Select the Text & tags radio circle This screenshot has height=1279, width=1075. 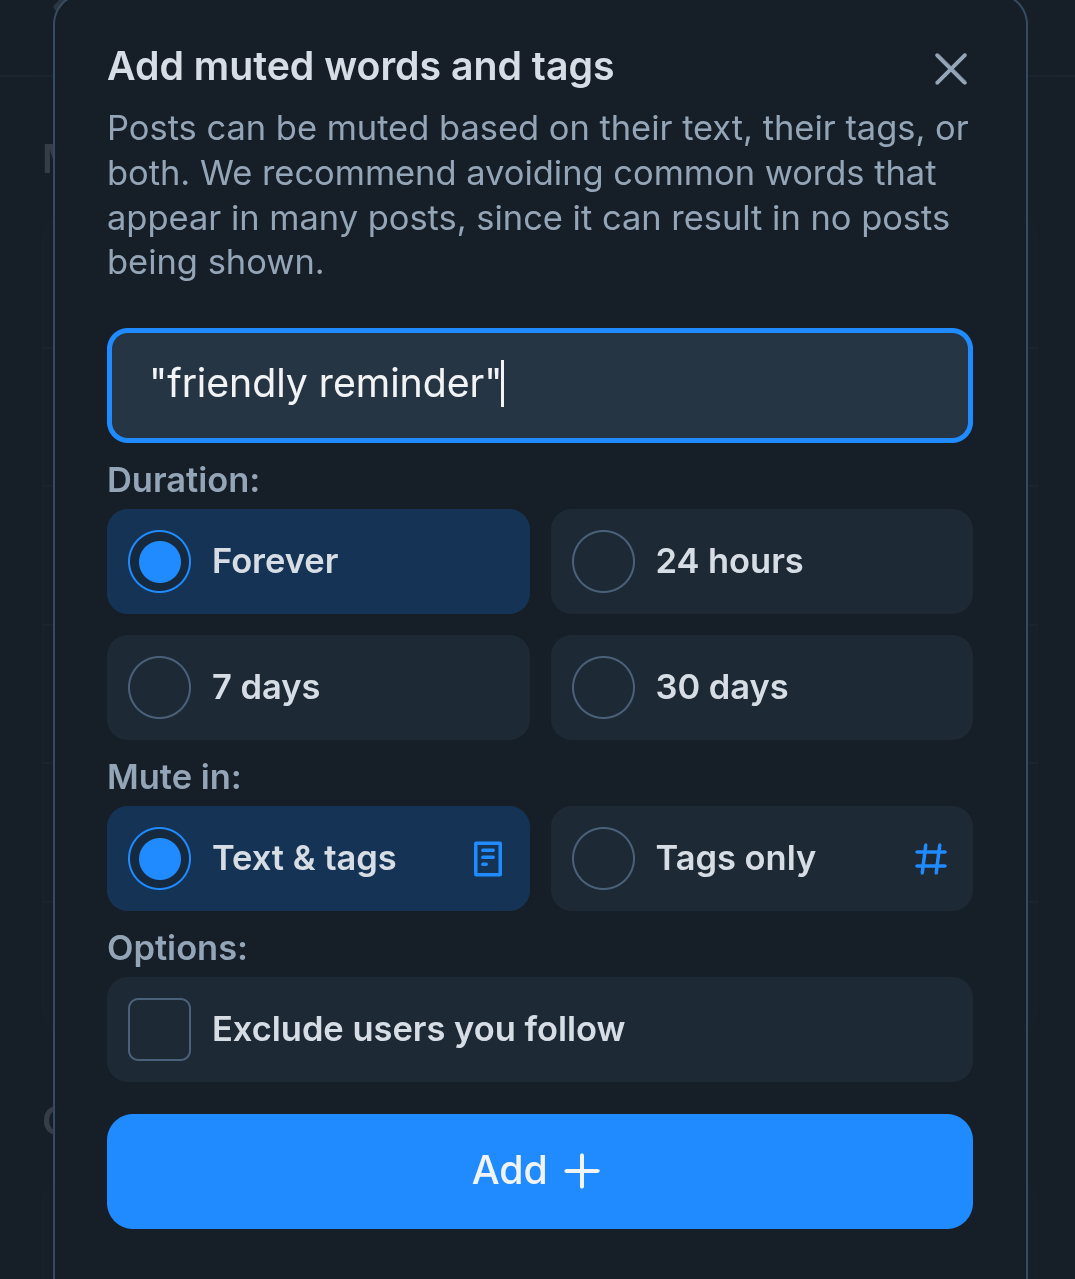pos(160,859)
